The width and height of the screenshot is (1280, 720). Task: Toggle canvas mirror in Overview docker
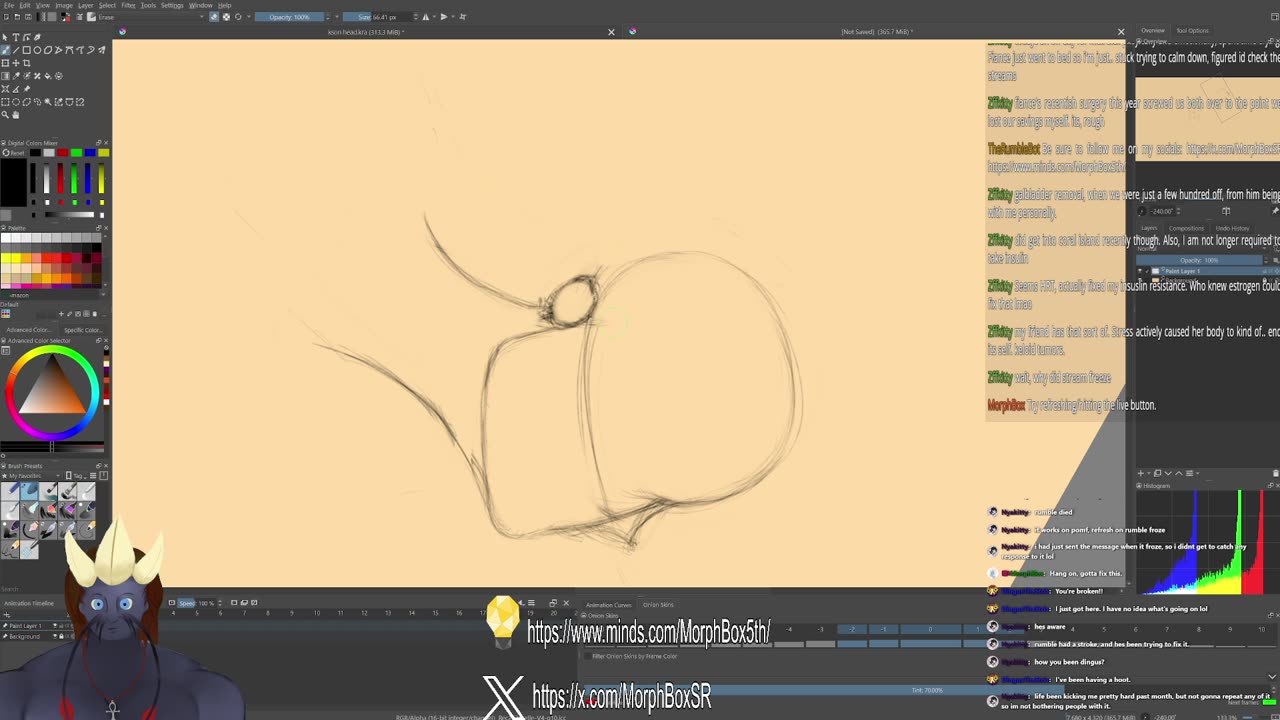[1226, 211]
